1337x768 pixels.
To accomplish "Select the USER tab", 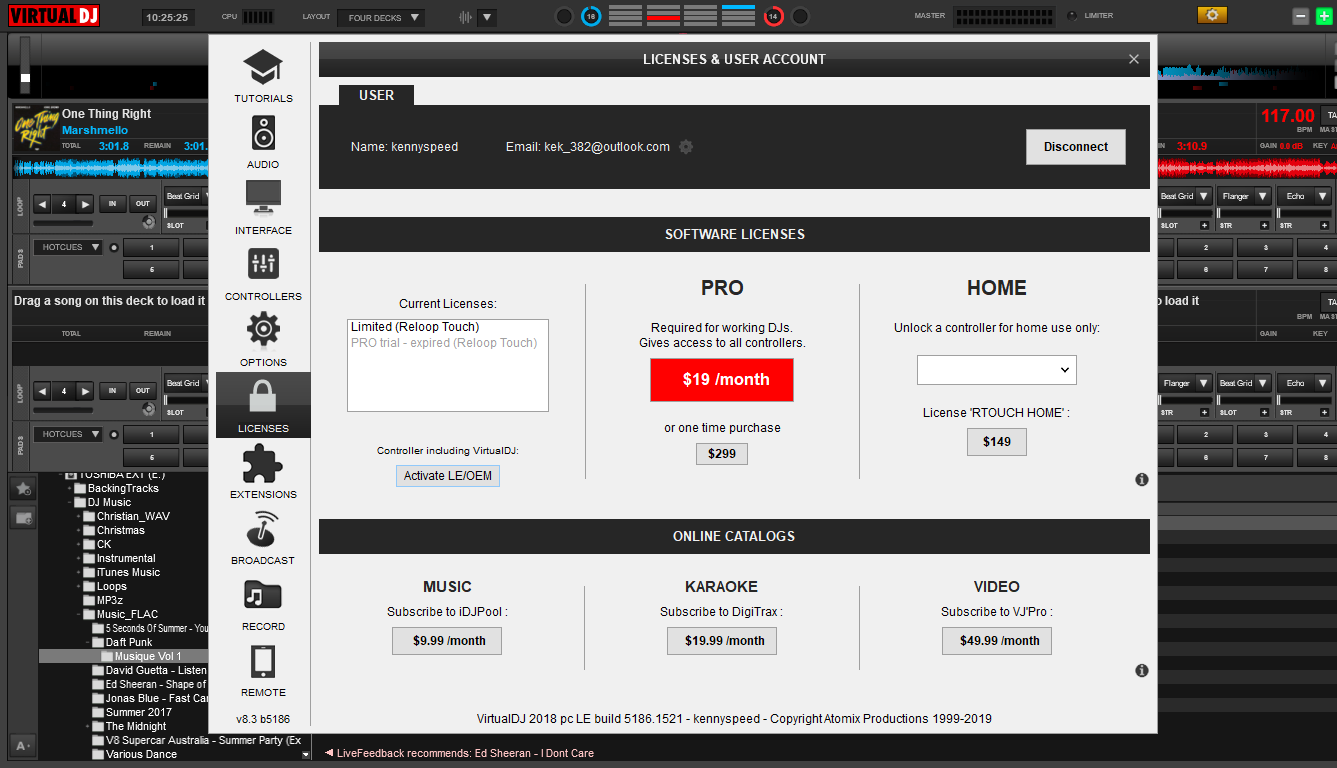I will click(x=376, y=95).
